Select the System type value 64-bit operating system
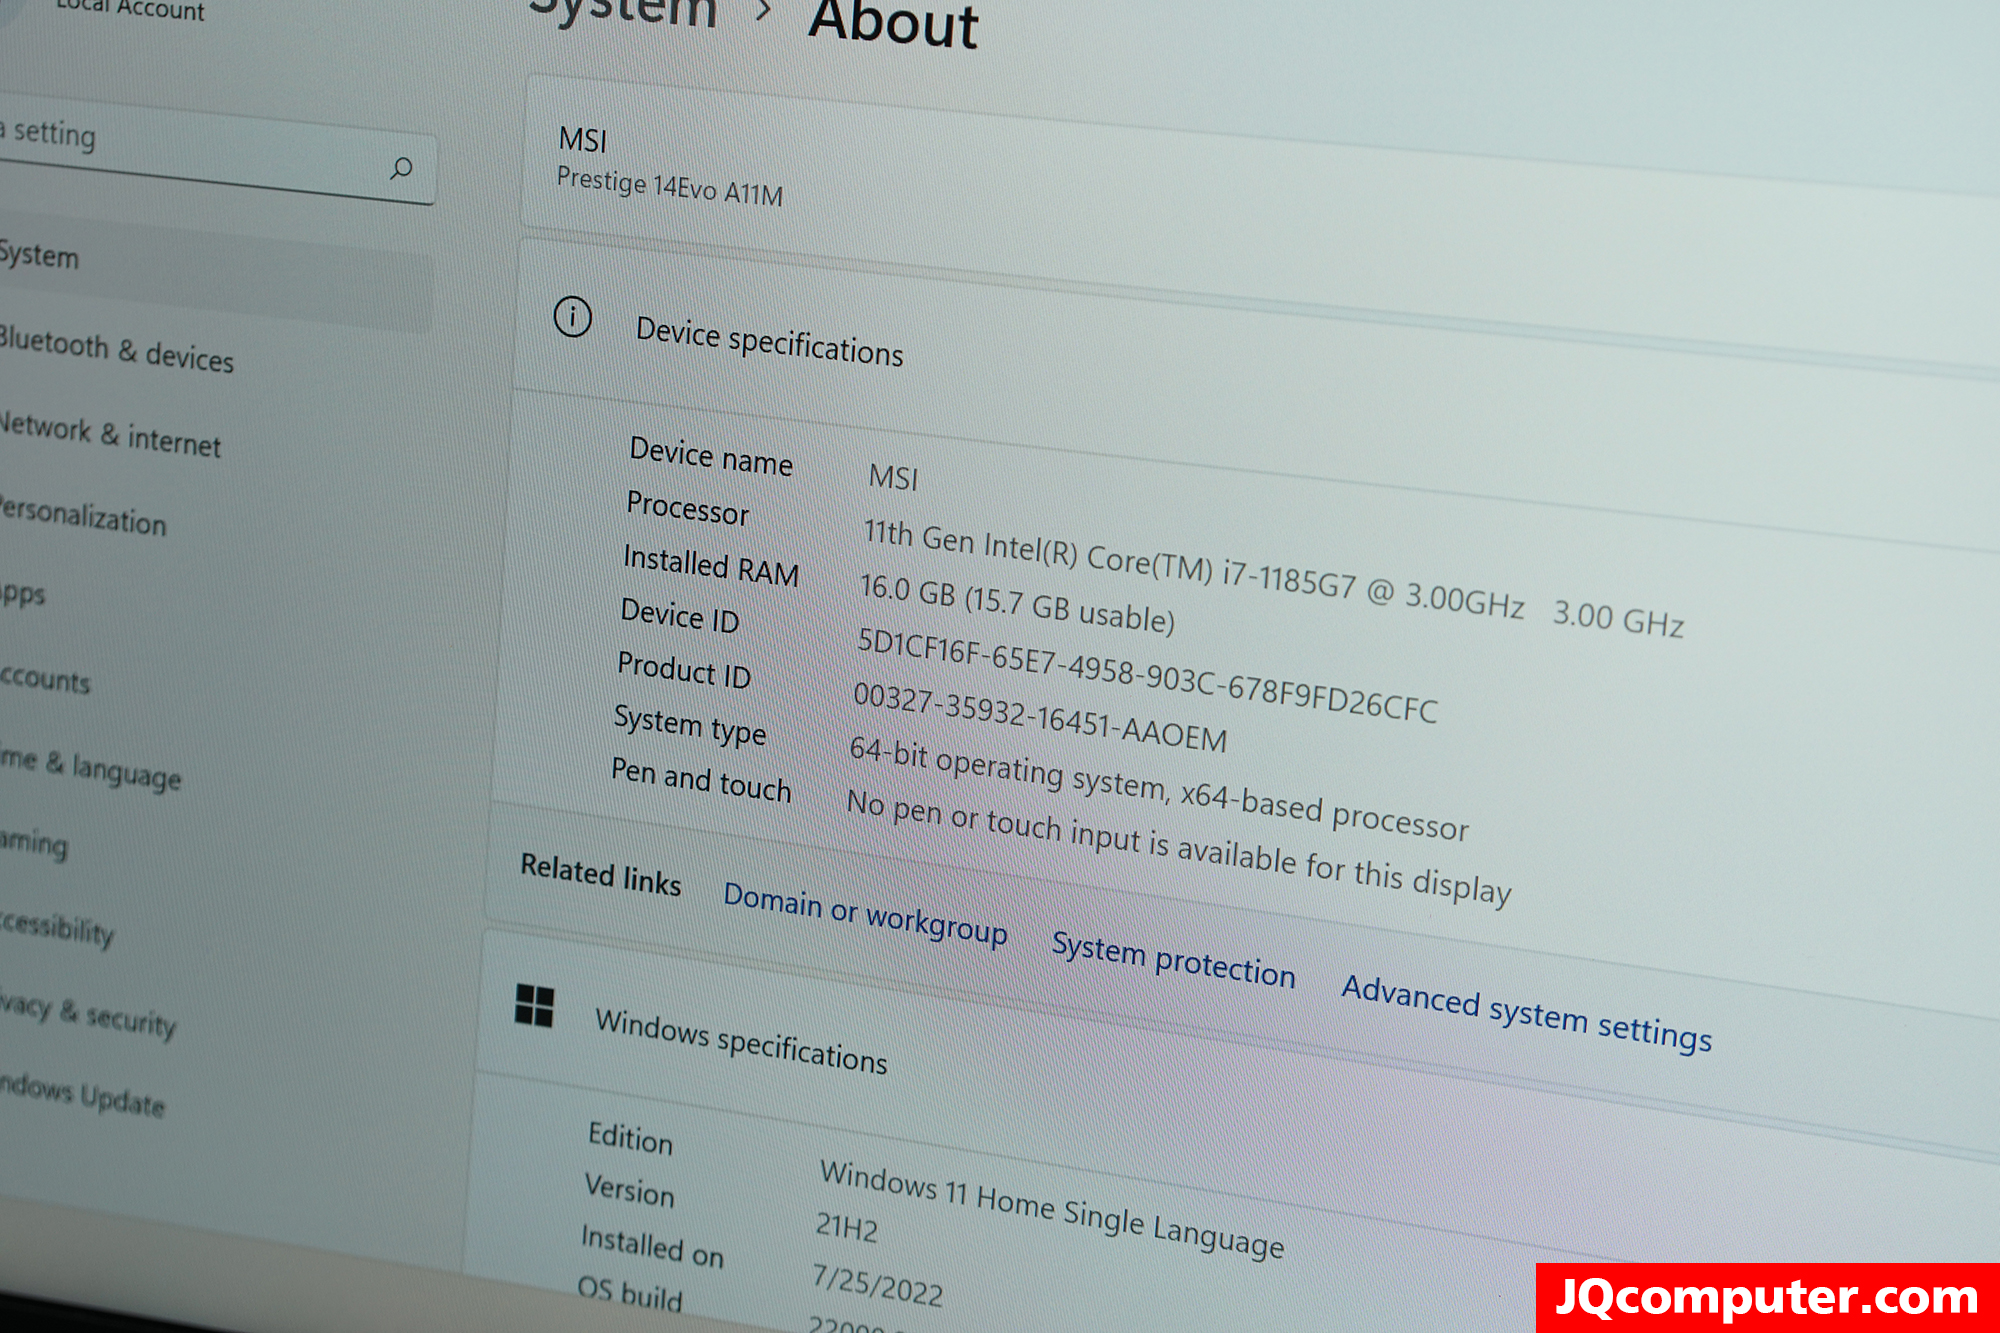 point(1159,788)
